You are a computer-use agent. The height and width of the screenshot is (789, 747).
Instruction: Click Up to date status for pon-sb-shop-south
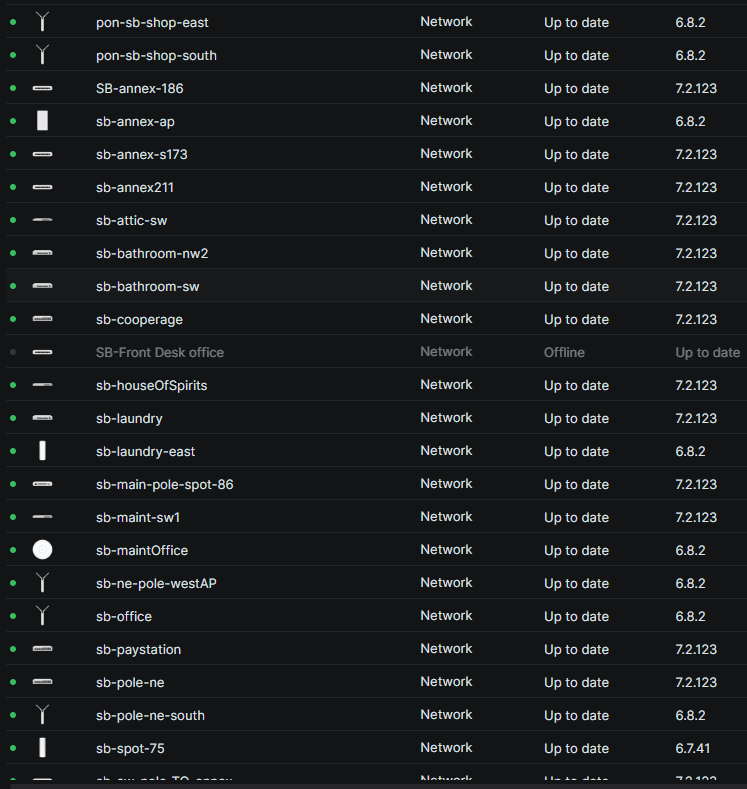pos(576,55)
